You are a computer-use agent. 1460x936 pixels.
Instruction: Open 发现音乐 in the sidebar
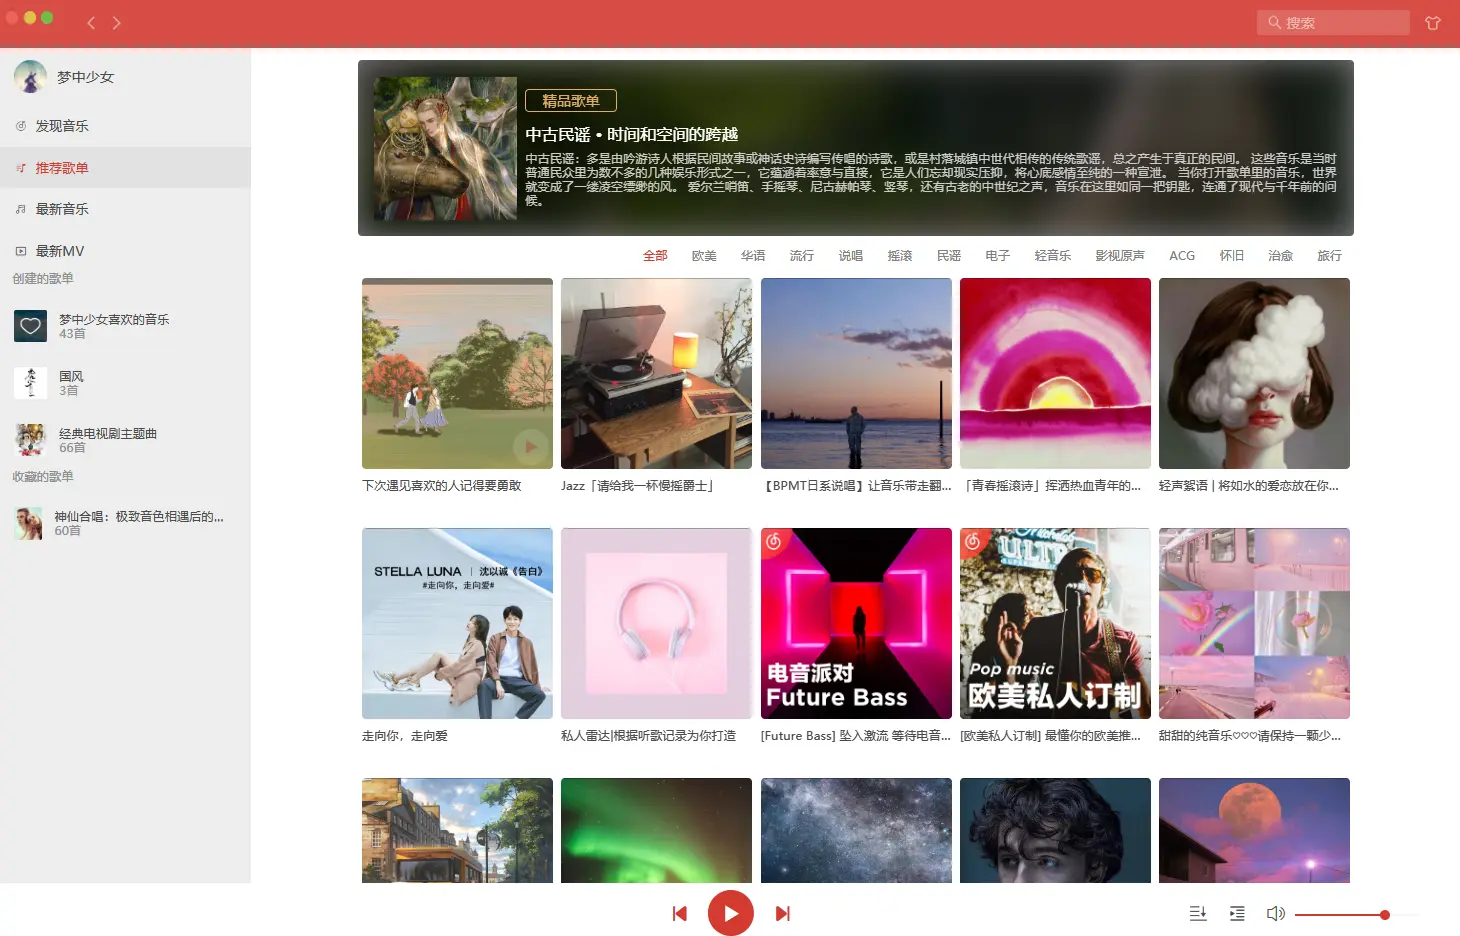click(x=125, y=126)
